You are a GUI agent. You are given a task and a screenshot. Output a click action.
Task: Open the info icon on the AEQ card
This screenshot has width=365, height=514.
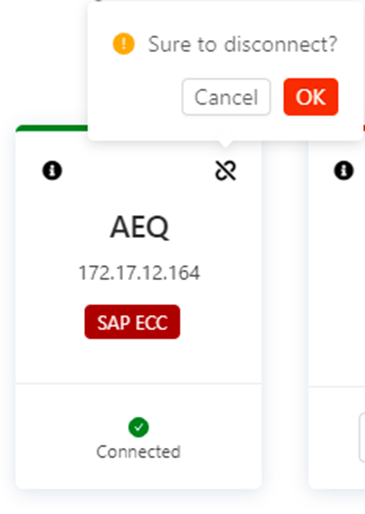coord(52,170)
